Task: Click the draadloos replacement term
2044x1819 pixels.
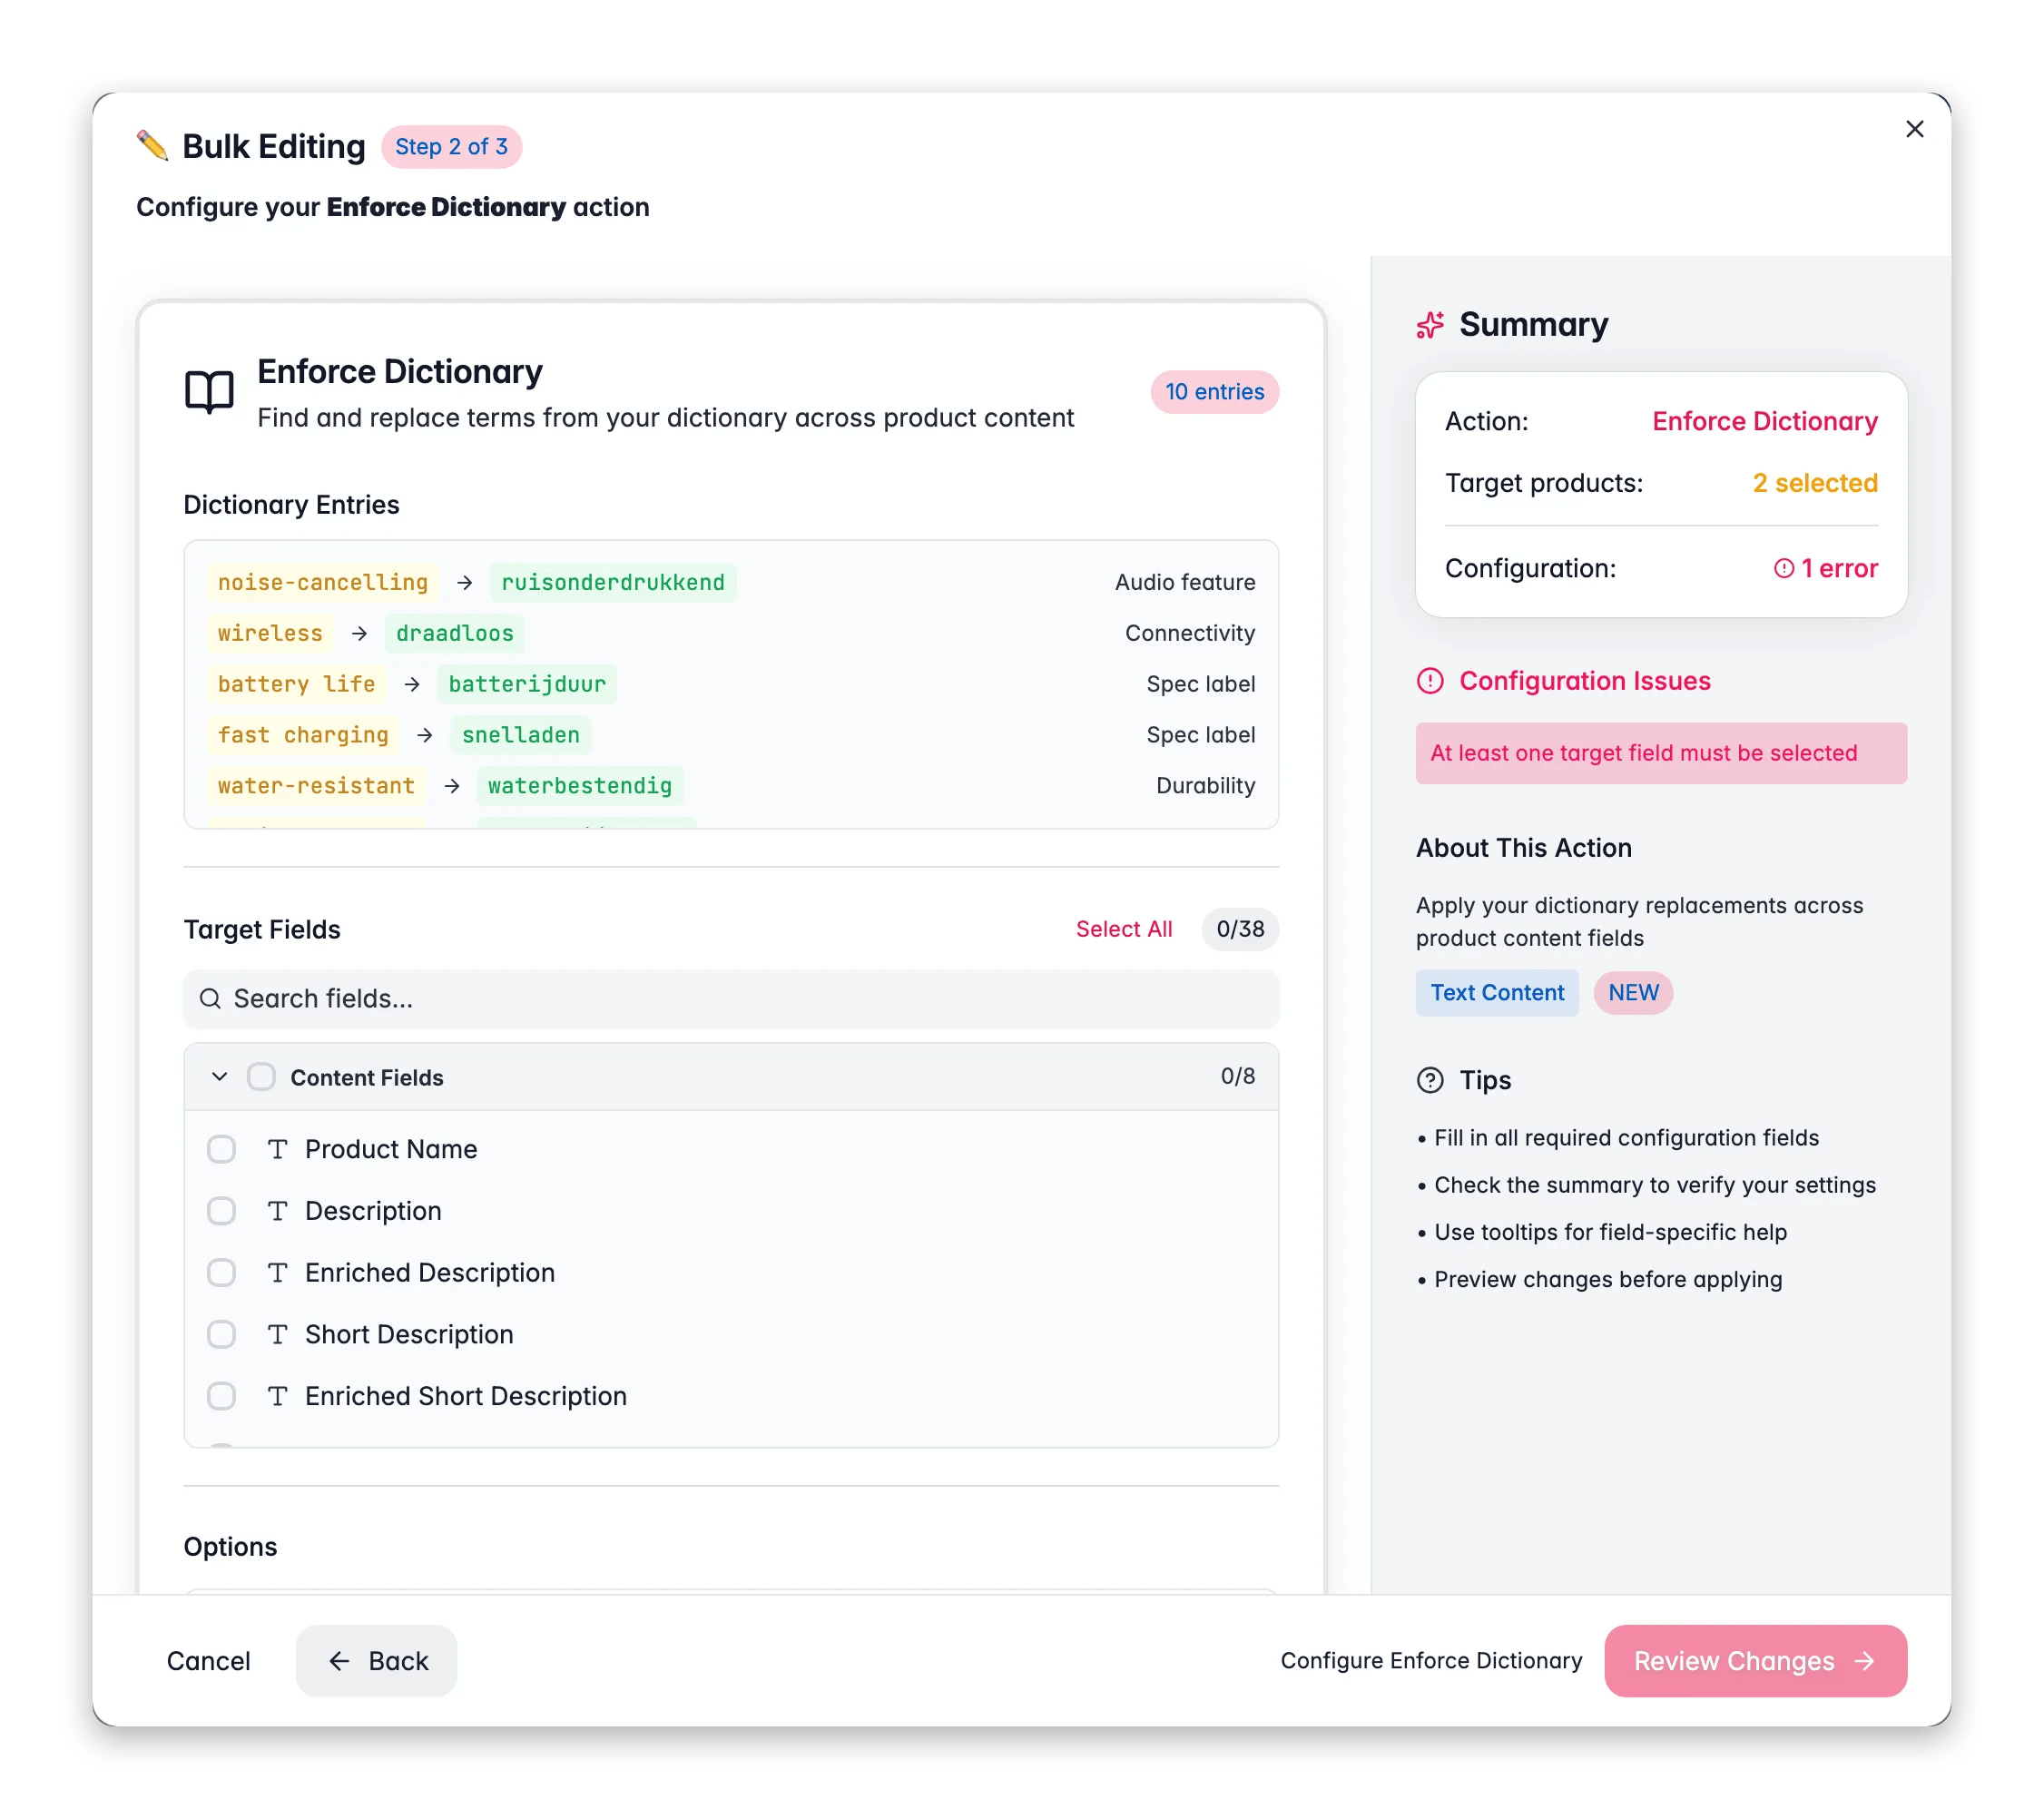Action: 455,633
